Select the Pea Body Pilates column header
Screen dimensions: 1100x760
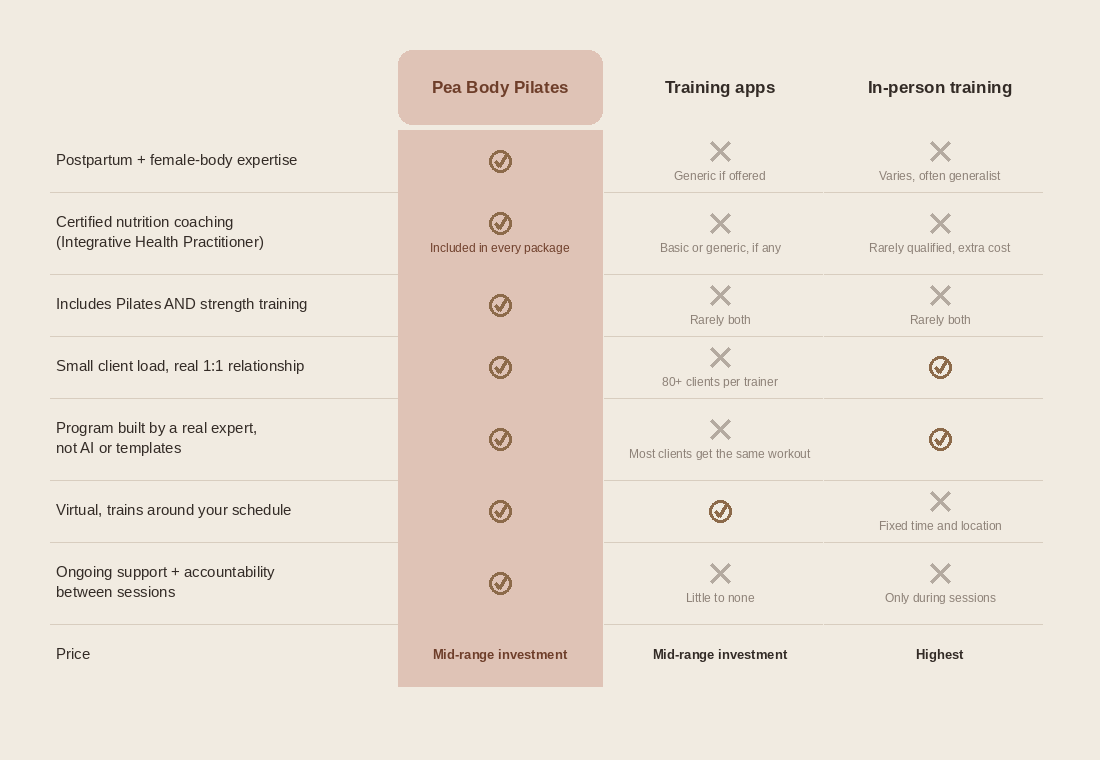(x=500, y=88)
